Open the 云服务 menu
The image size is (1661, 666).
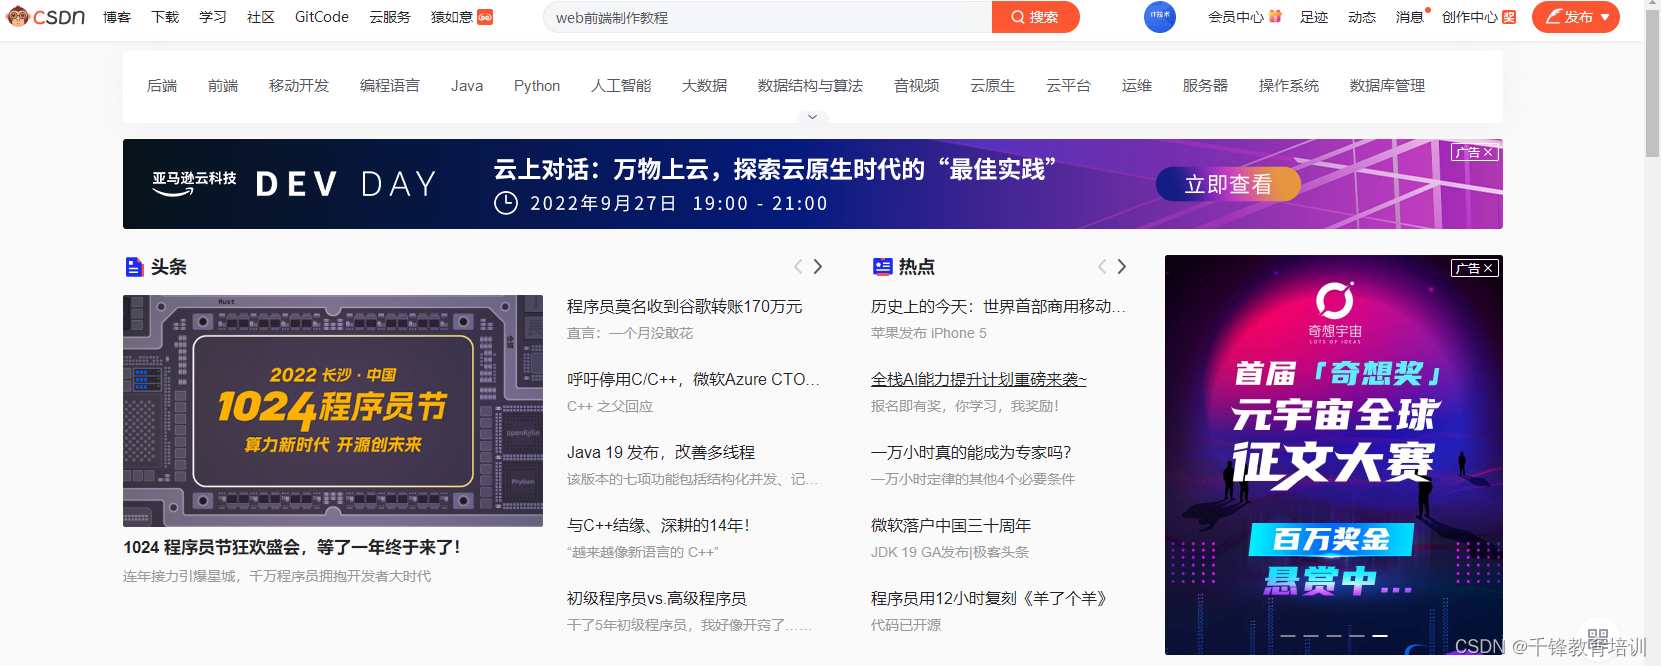click(x=390, y=17)
